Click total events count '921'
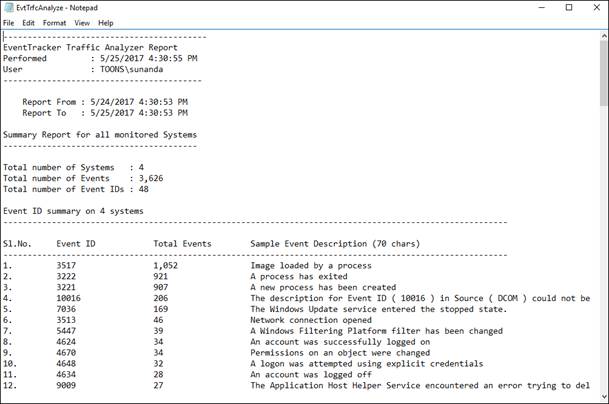 [x=161, y=277]
